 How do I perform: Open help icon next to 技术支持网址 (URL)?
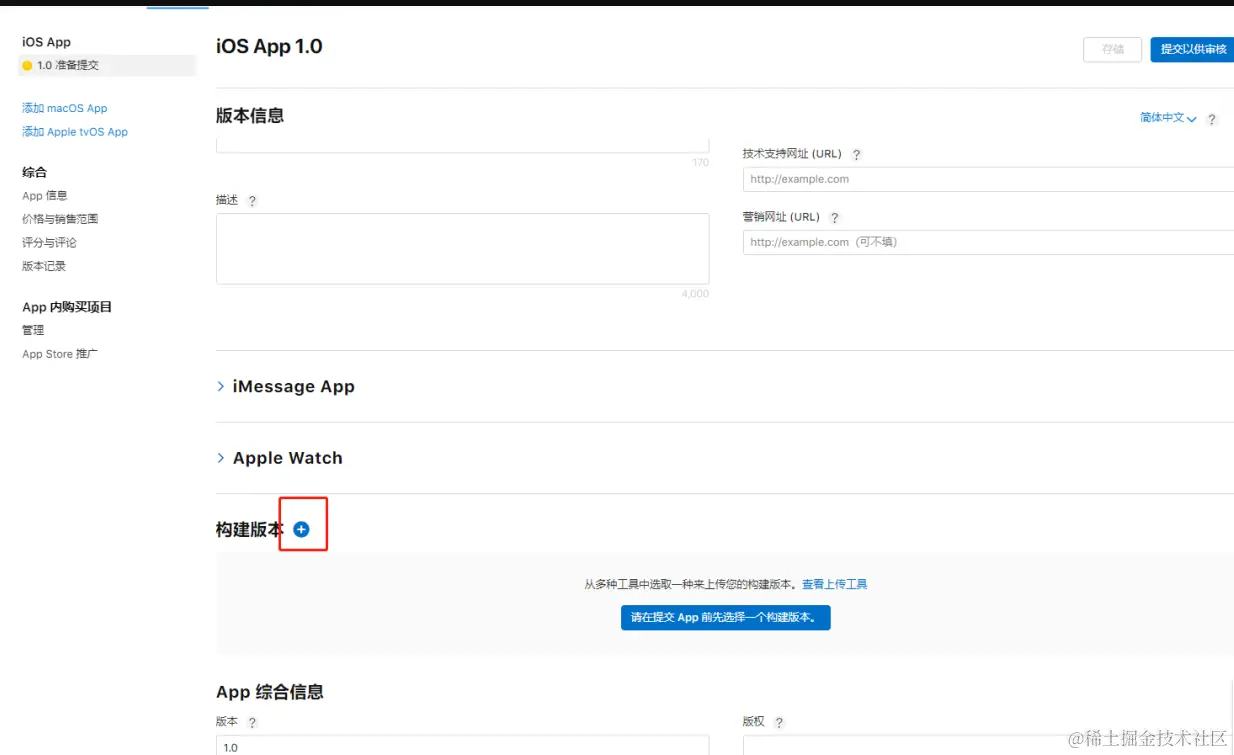tap(856, 155)
